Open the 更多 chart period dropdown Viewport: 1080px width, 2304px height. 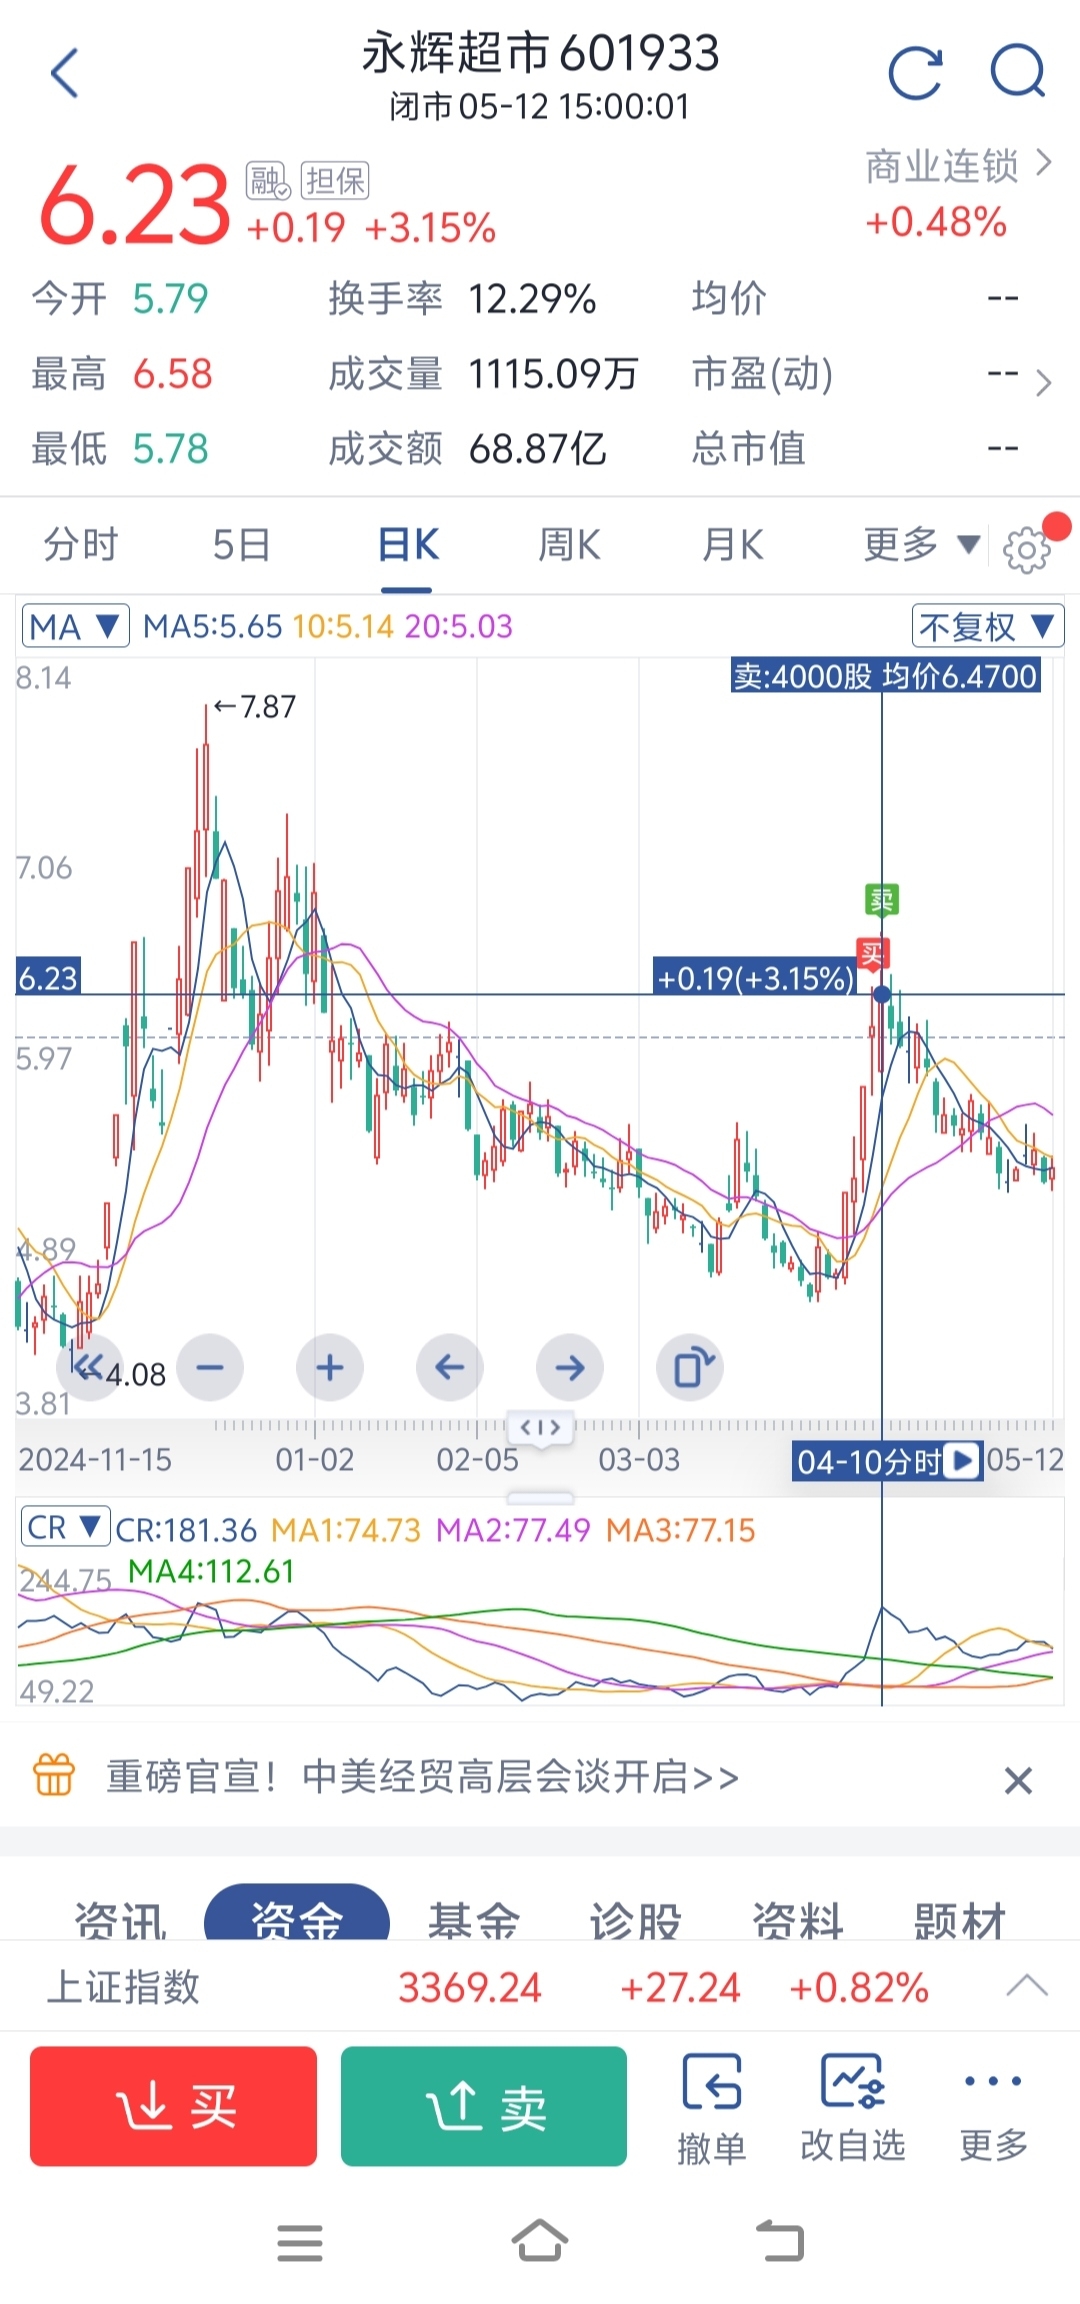point(921,545)
